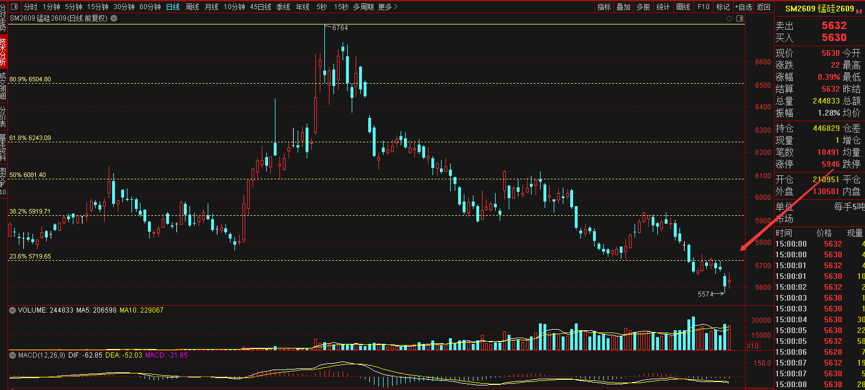Image resolution: width=865 pixels, height=390 pixels.
Task: Switch to 年线 yearly chart
Action: [x=302, y=7]
